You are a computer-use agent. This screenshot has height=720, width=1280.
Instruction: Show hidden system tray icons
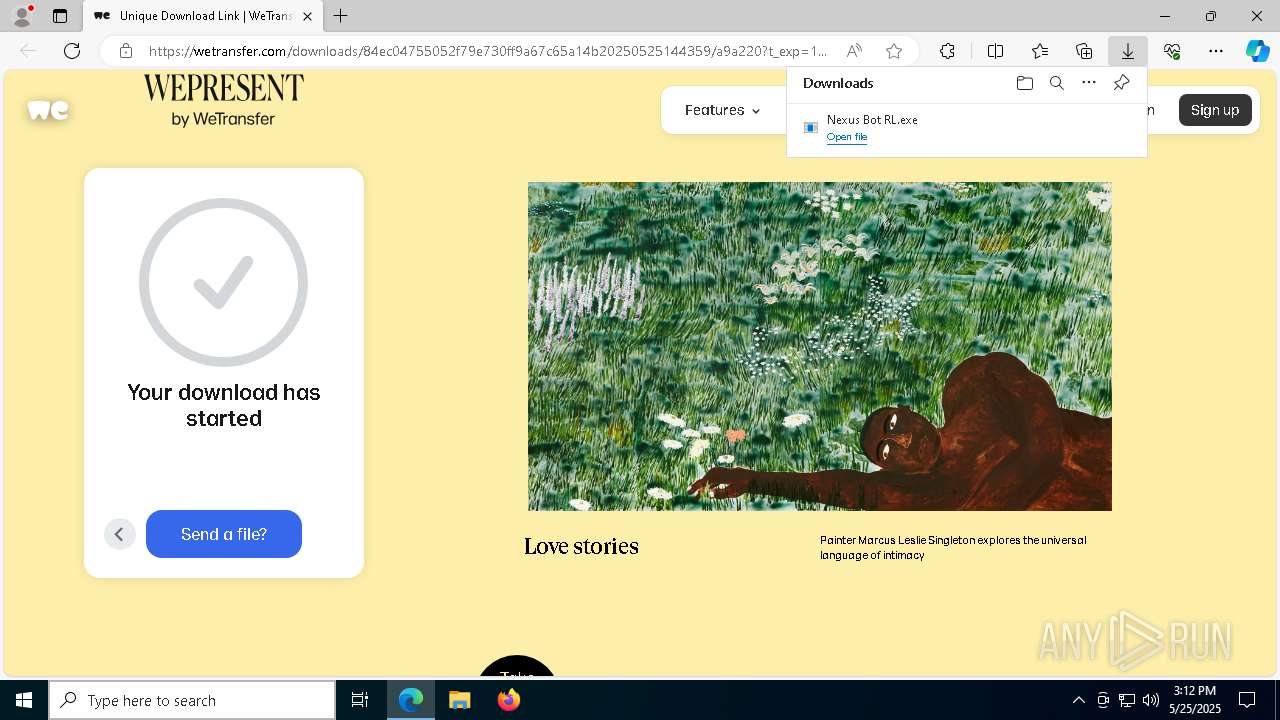(x=1078, y=700)
